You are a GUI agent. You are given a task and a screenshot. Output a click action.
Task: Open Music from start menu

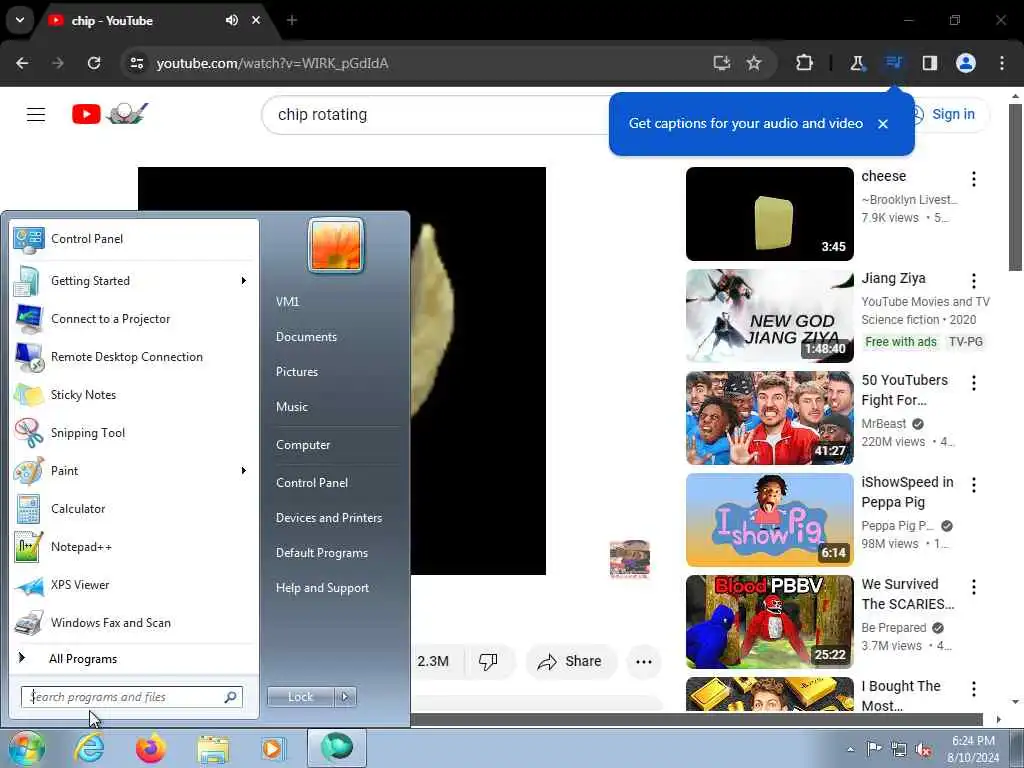point(291,407)
